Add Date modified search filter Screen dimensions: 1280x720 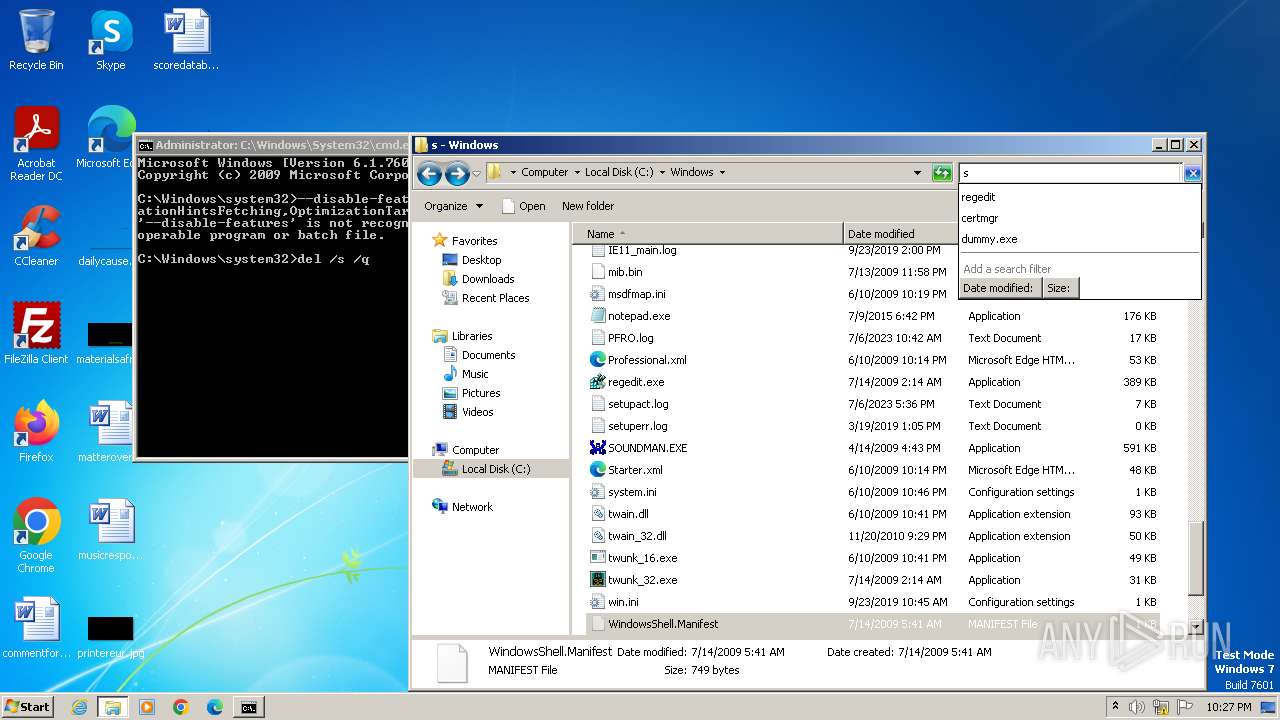[x=998, y=288]
